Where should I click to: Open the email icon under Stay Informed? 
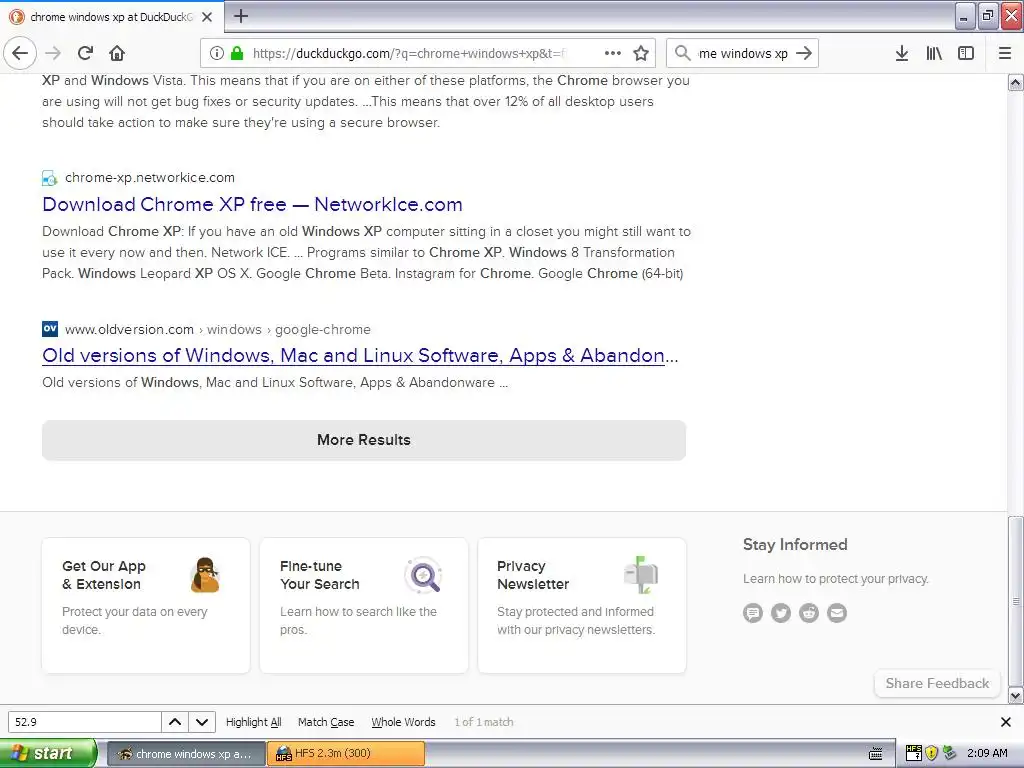(837, 613)
